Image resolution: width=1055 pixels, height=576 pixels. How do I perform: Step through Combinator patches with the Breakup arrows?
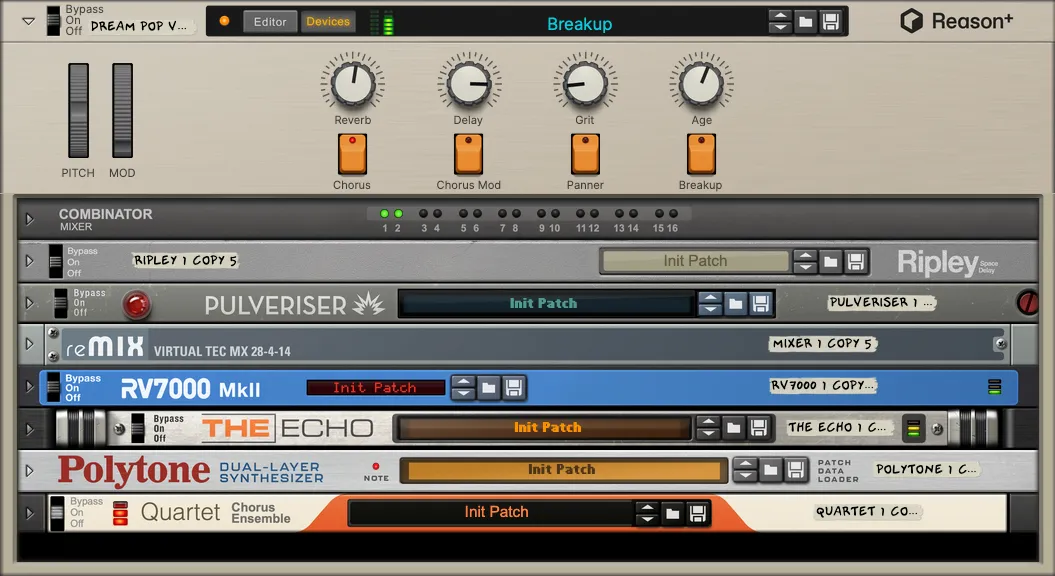[780, 22]
